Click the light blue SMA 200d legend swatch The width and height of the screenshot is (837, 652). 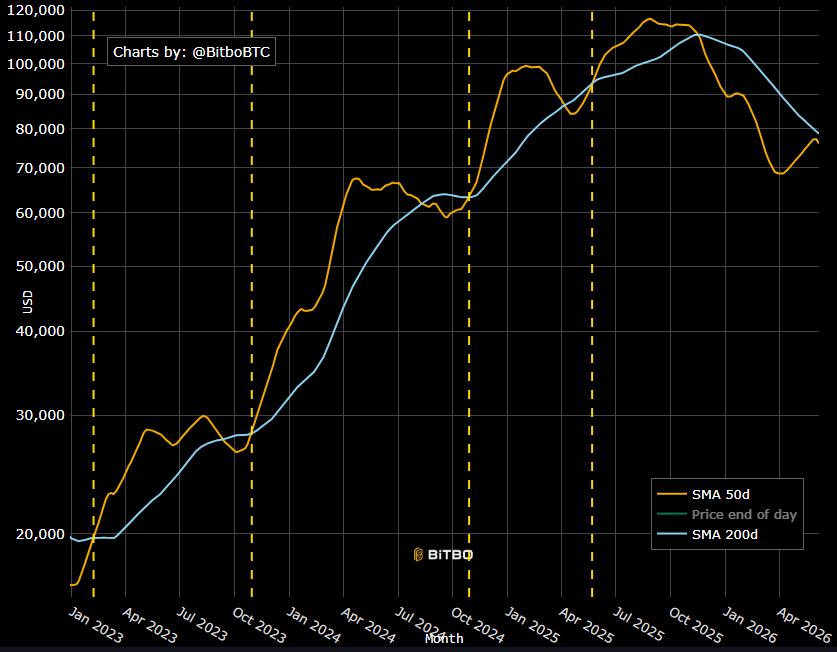click(x=672, y=534)
